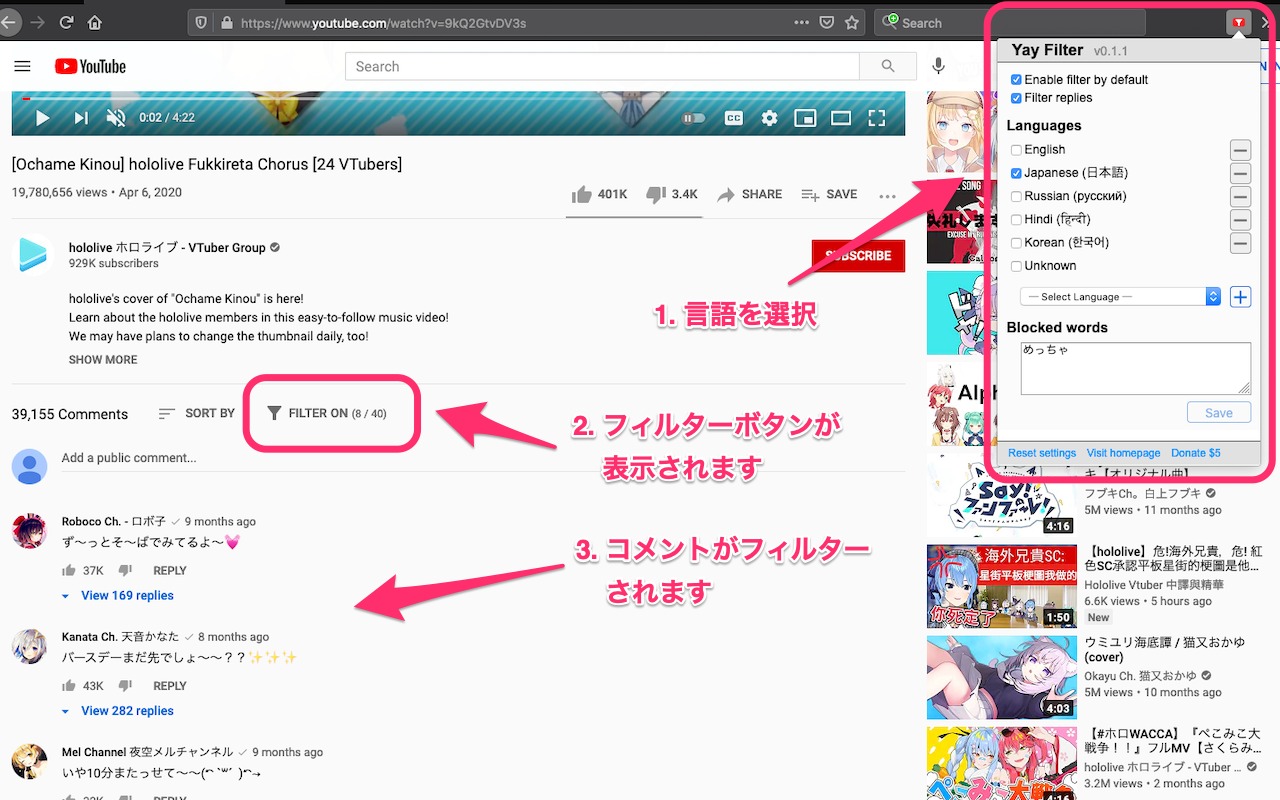Viewport: 1280px width, 800px height.
Task: Toggle Filter replies checkbox
Action: tap(1016, 98)
